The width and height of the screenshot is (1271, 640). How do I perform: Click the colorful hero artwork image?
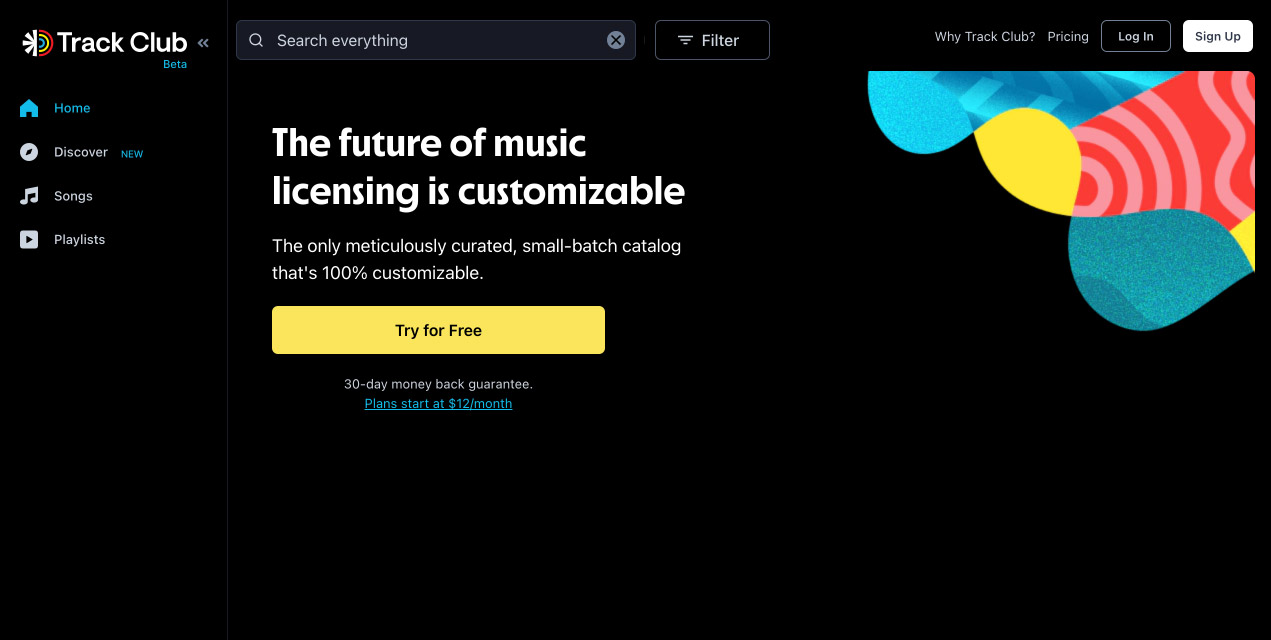[x=1100, y=190]
